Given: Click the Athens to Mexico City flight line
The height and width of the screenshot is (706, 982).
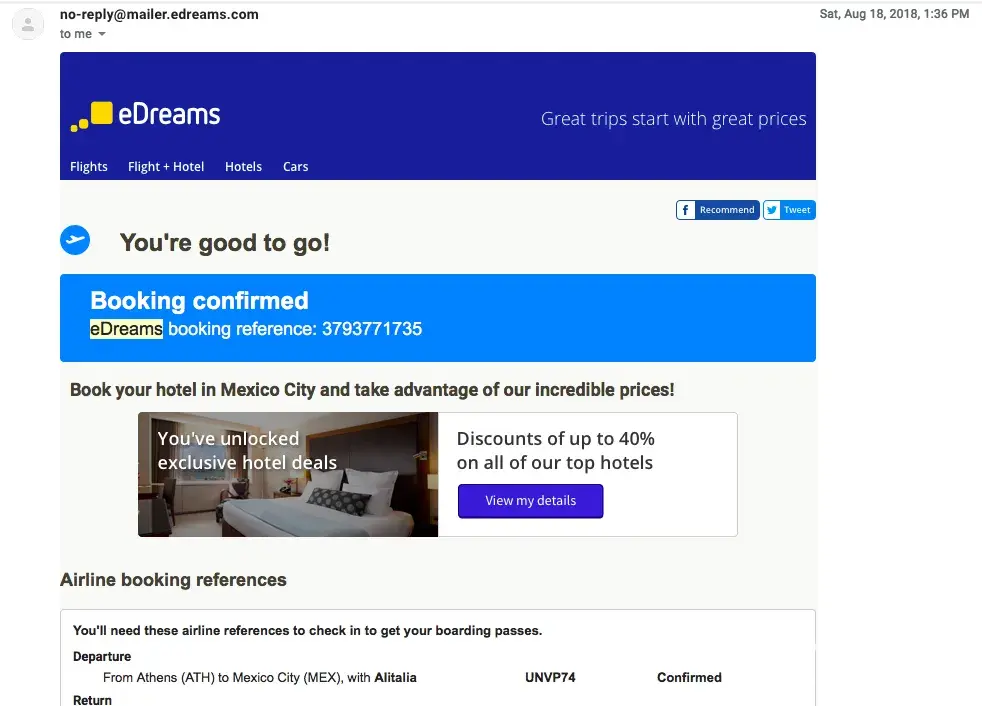Looking at the screenshot, I should 260,678.
